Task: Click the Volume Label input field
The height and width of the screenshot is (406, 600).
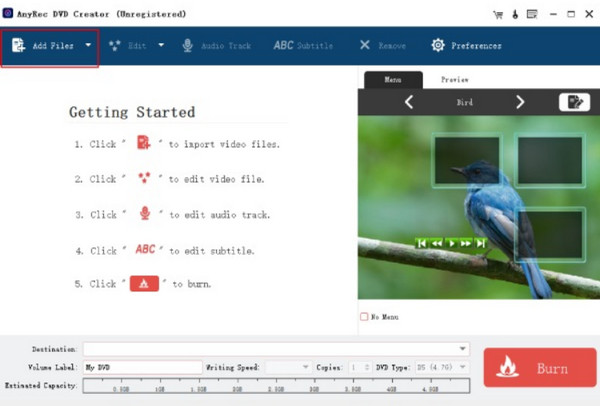Action: pos(143,367)
